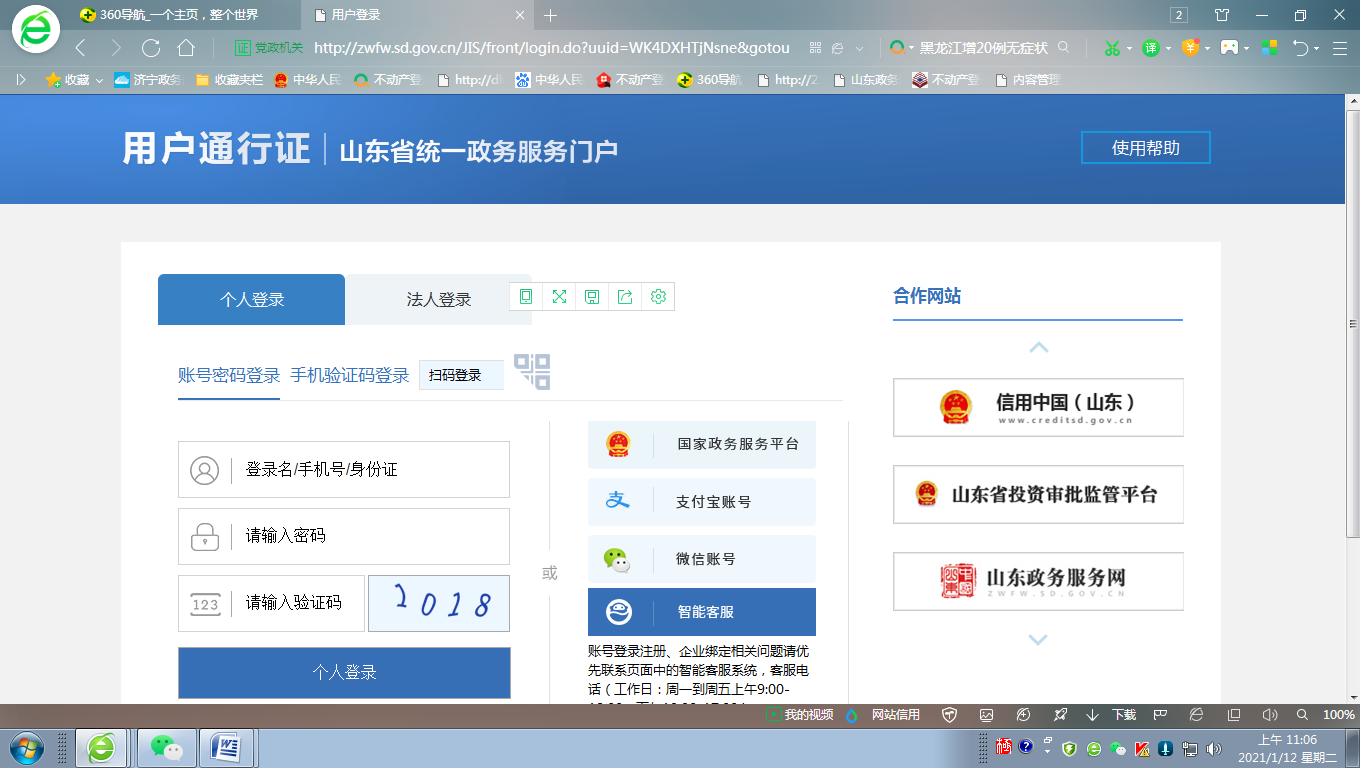Click the blue 个人登录 submit button
The width and height of the screenshot is (1360, 768).
pos(344,673)
